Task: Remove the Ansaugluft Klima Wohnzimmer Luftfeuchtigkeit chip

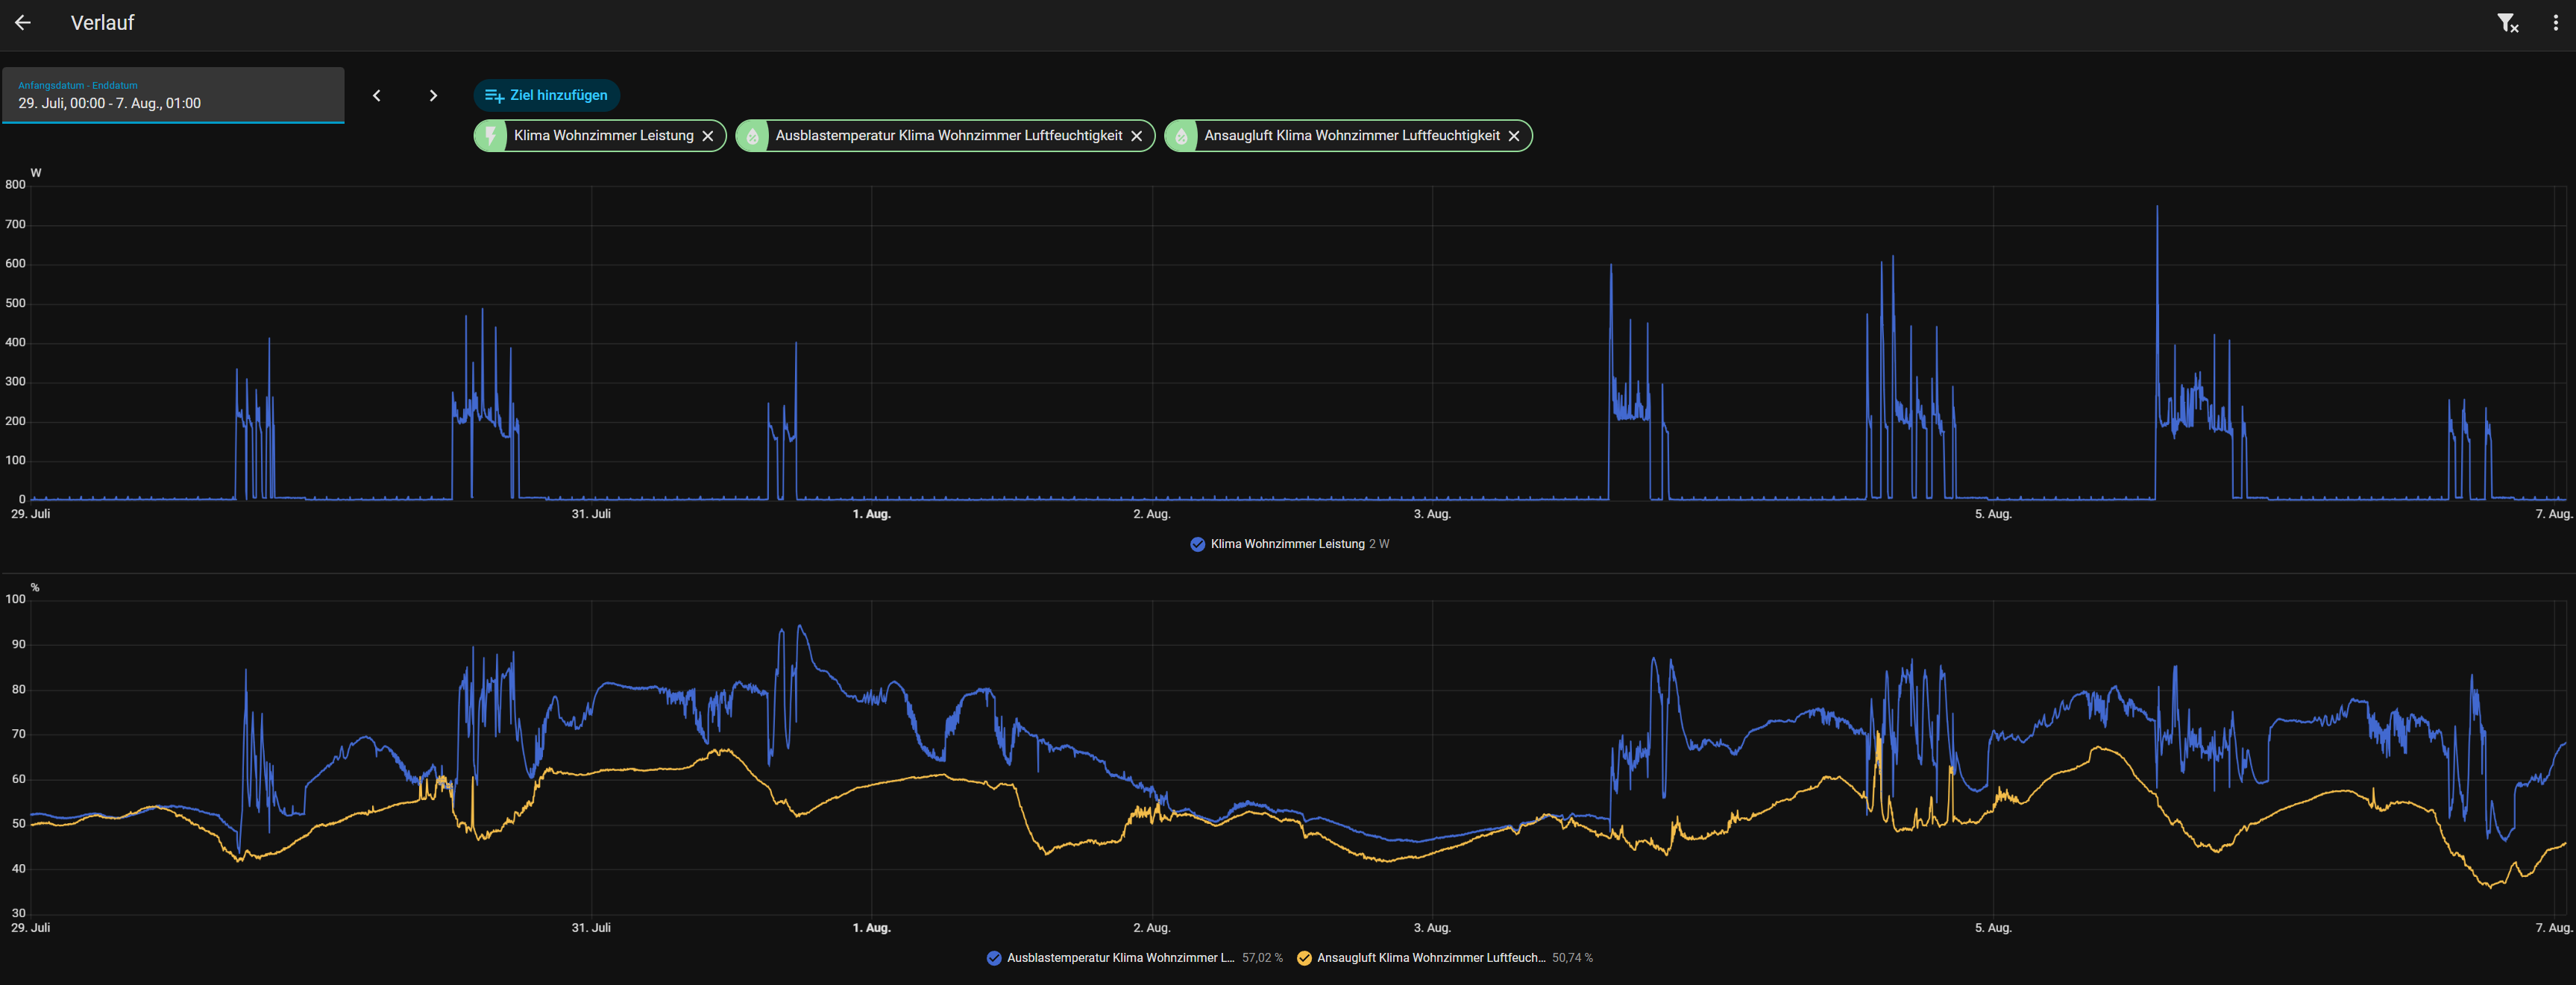Action: pyautogui.click(x=1514, y=136)
